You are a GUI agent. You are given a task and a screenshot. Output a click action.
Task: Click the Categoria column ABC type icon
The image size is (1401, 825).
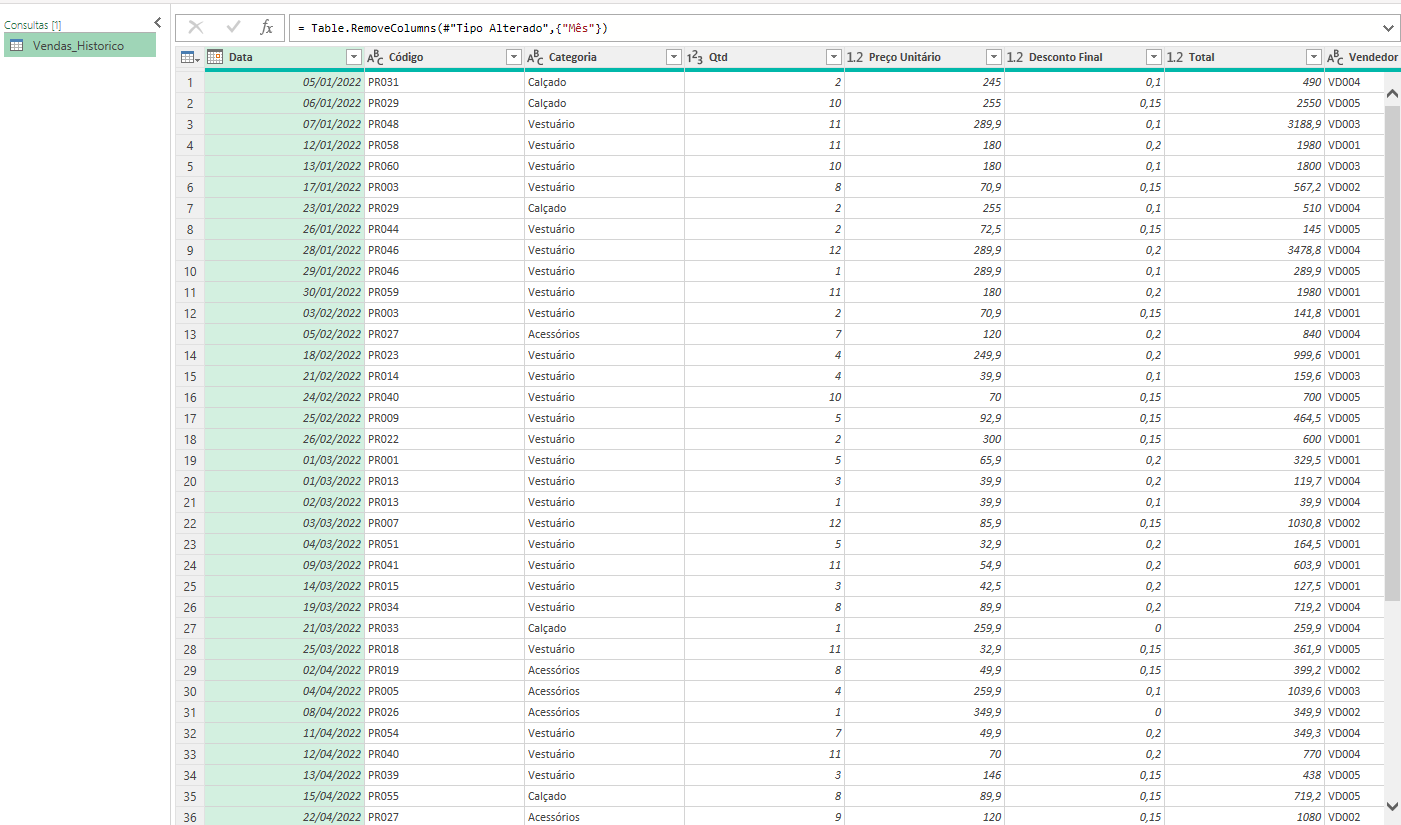(536, 57)
